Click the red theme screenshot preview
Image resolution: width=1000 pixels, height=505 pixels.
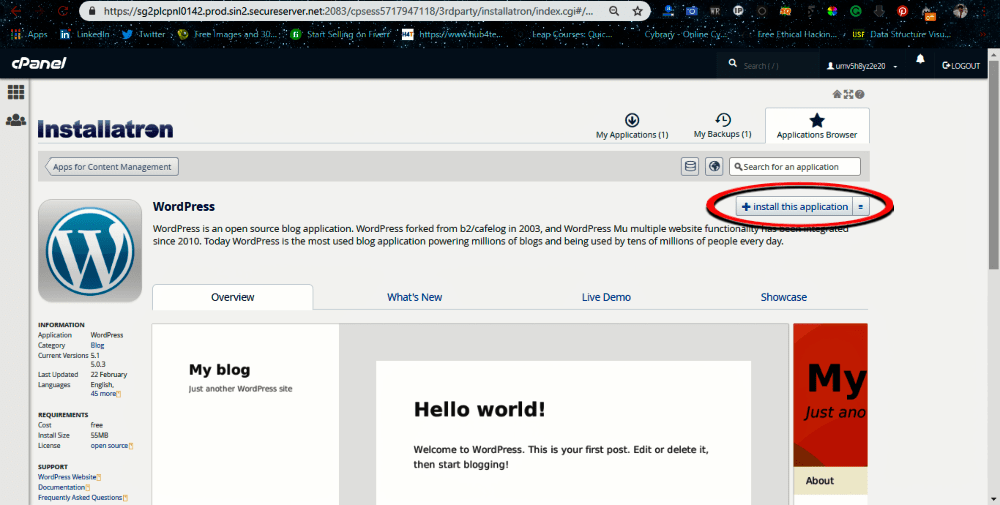point(830,414)
